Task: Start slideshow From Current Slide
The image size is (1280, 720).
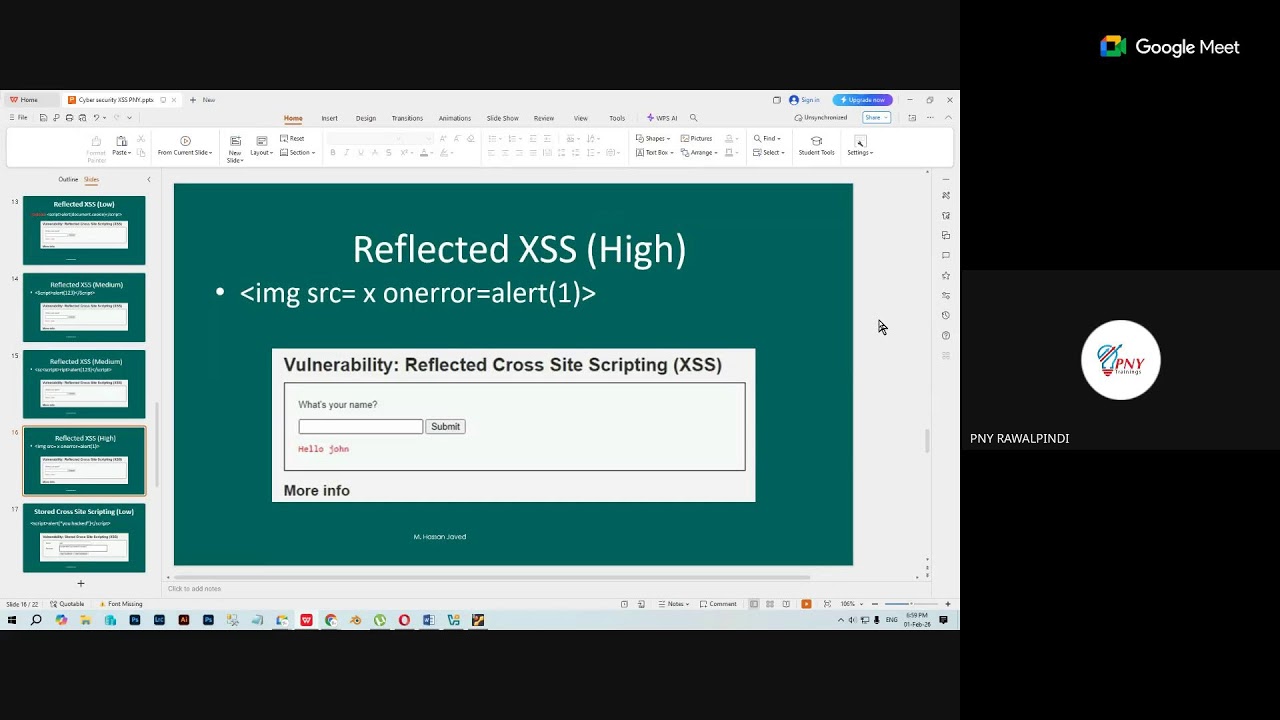Action: (x=185, y=146)
